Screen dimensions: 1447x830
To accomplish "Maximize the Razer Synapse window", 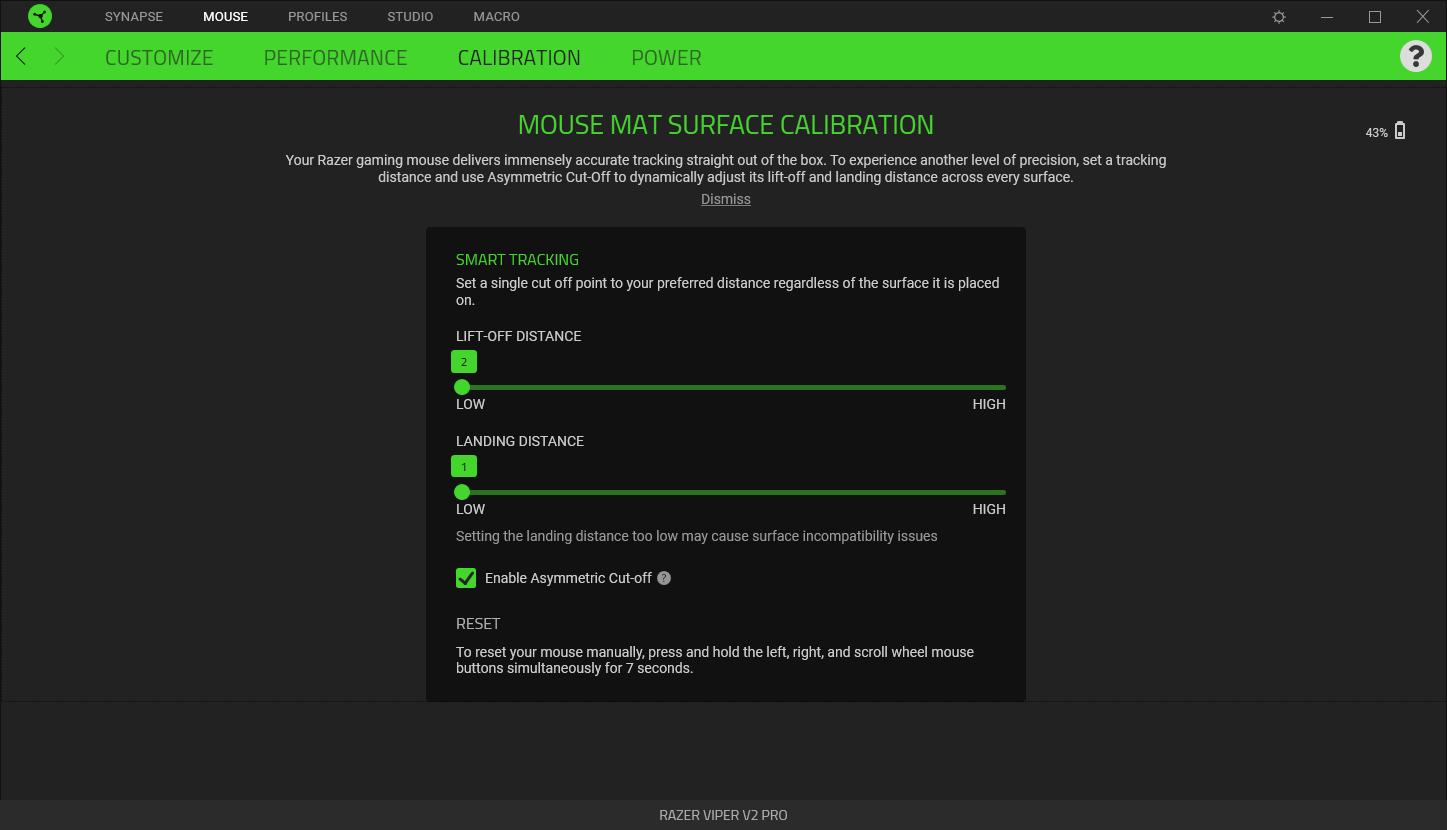I will [x=1375, y=17].
